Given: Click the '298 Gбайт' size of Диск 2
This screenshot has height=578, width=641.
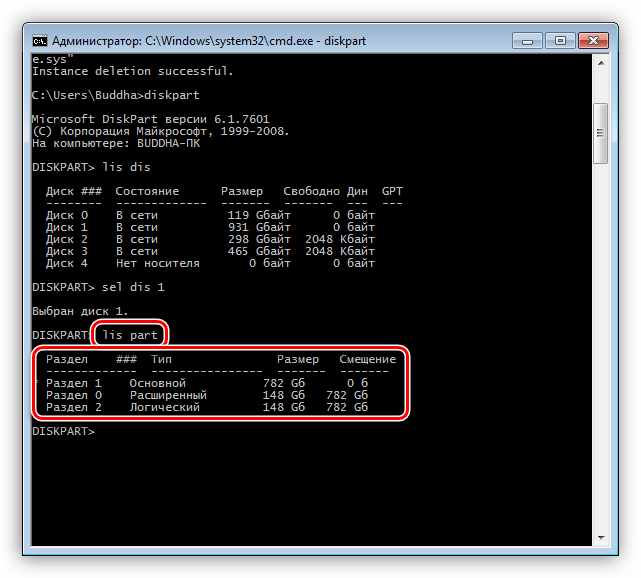Looking at the screenshot, I should (259, 239).
